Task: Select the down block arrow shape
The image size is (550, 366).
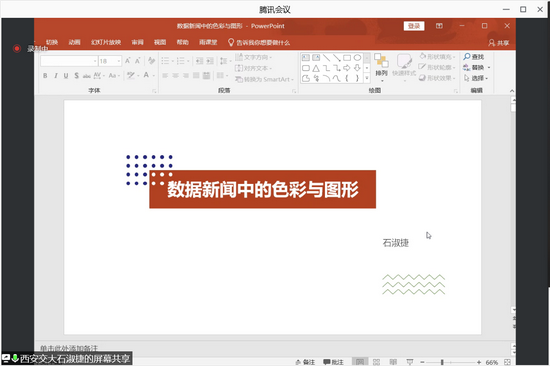Action: pos(357,68)
